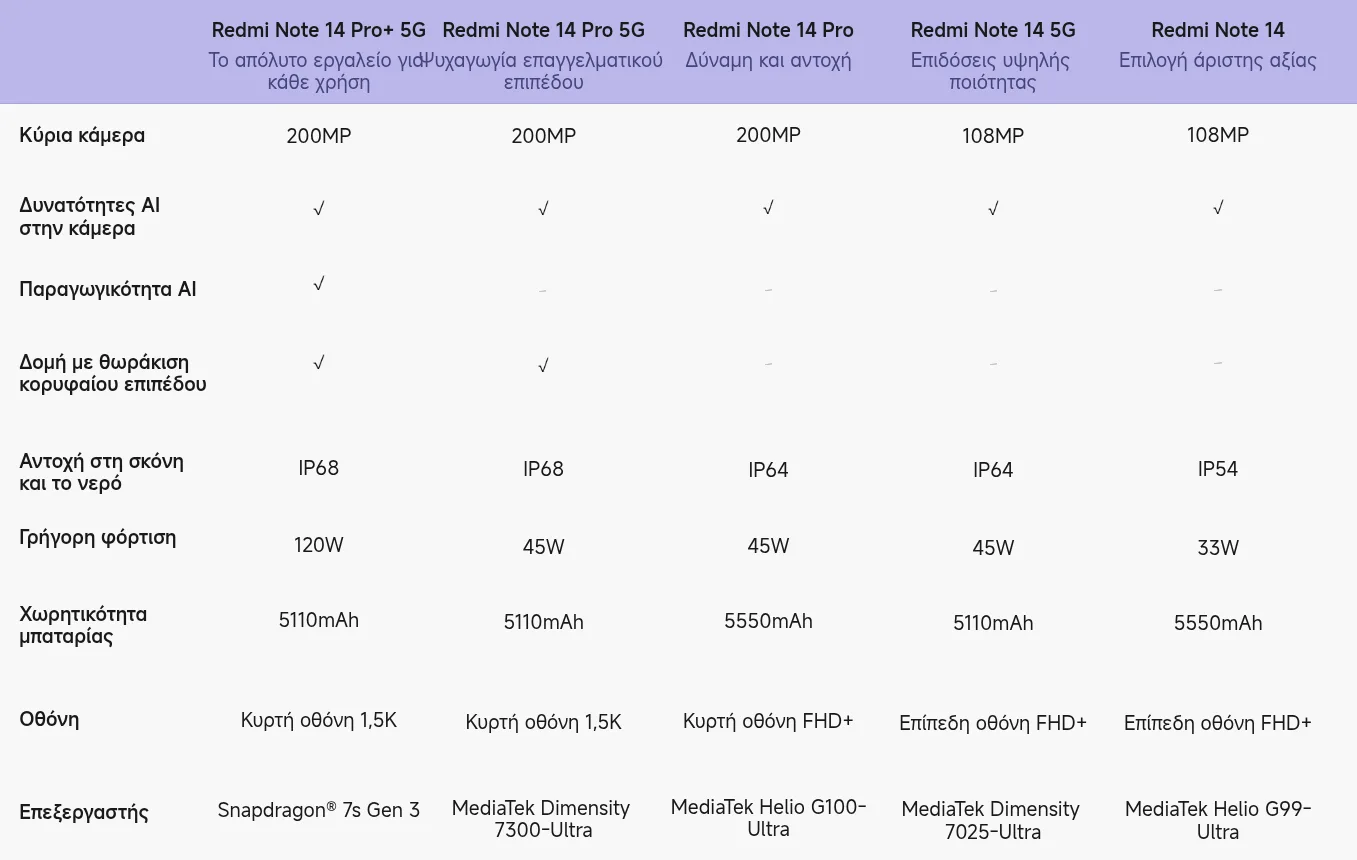1357x860 pixels.
Task: Click camera AI checkmark for Note 14 Pro 5G
Action: pos(543,208)
